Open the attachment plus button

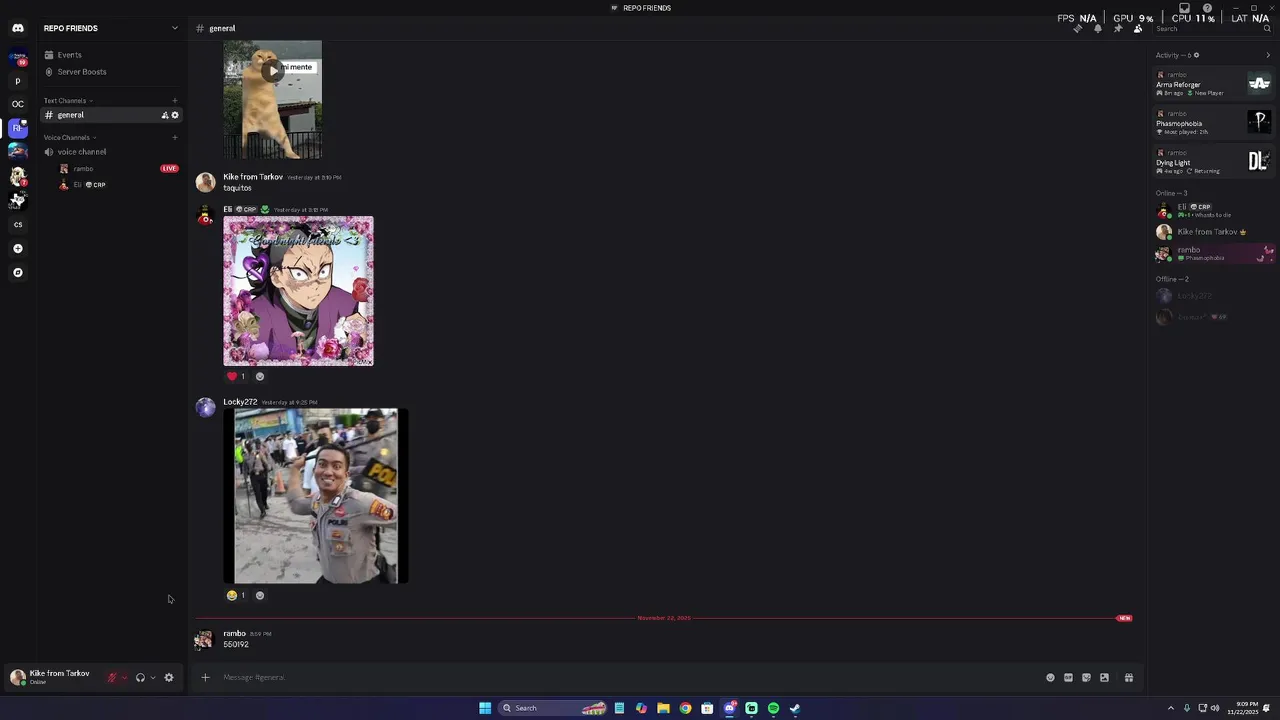pos(205,678)
